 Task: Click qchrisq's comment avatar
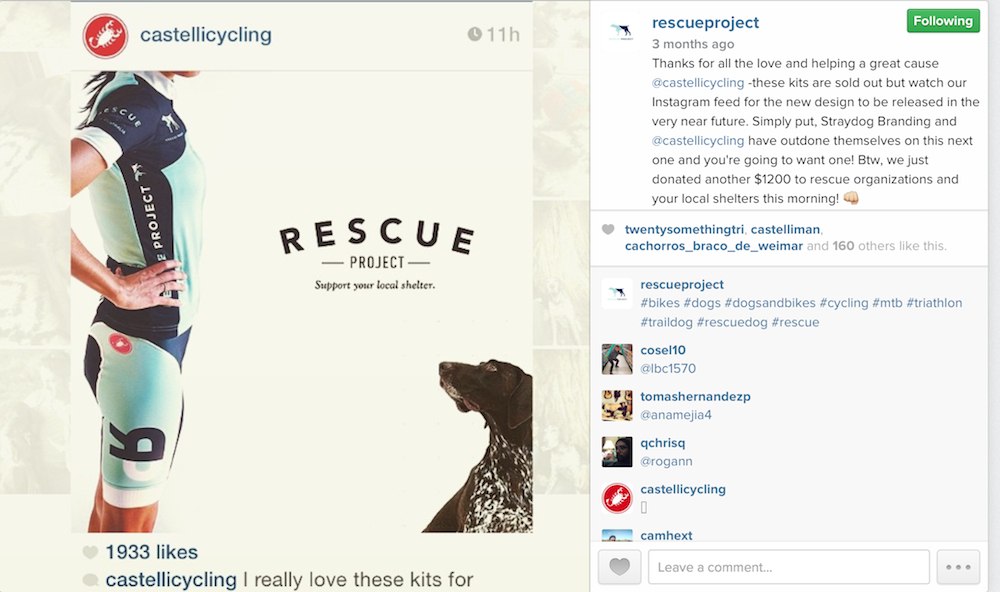pos(617,451)
